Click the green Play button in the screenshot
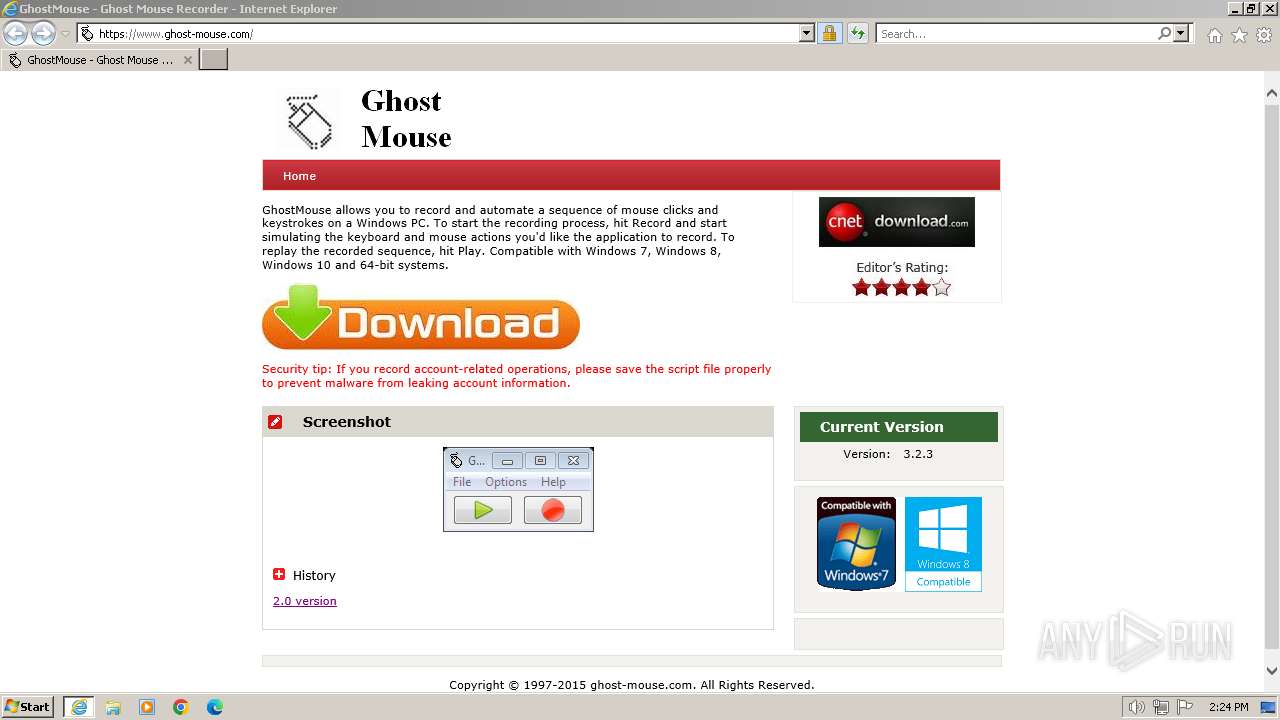Viewport: 1280px width, 720px height. [483, 510]
